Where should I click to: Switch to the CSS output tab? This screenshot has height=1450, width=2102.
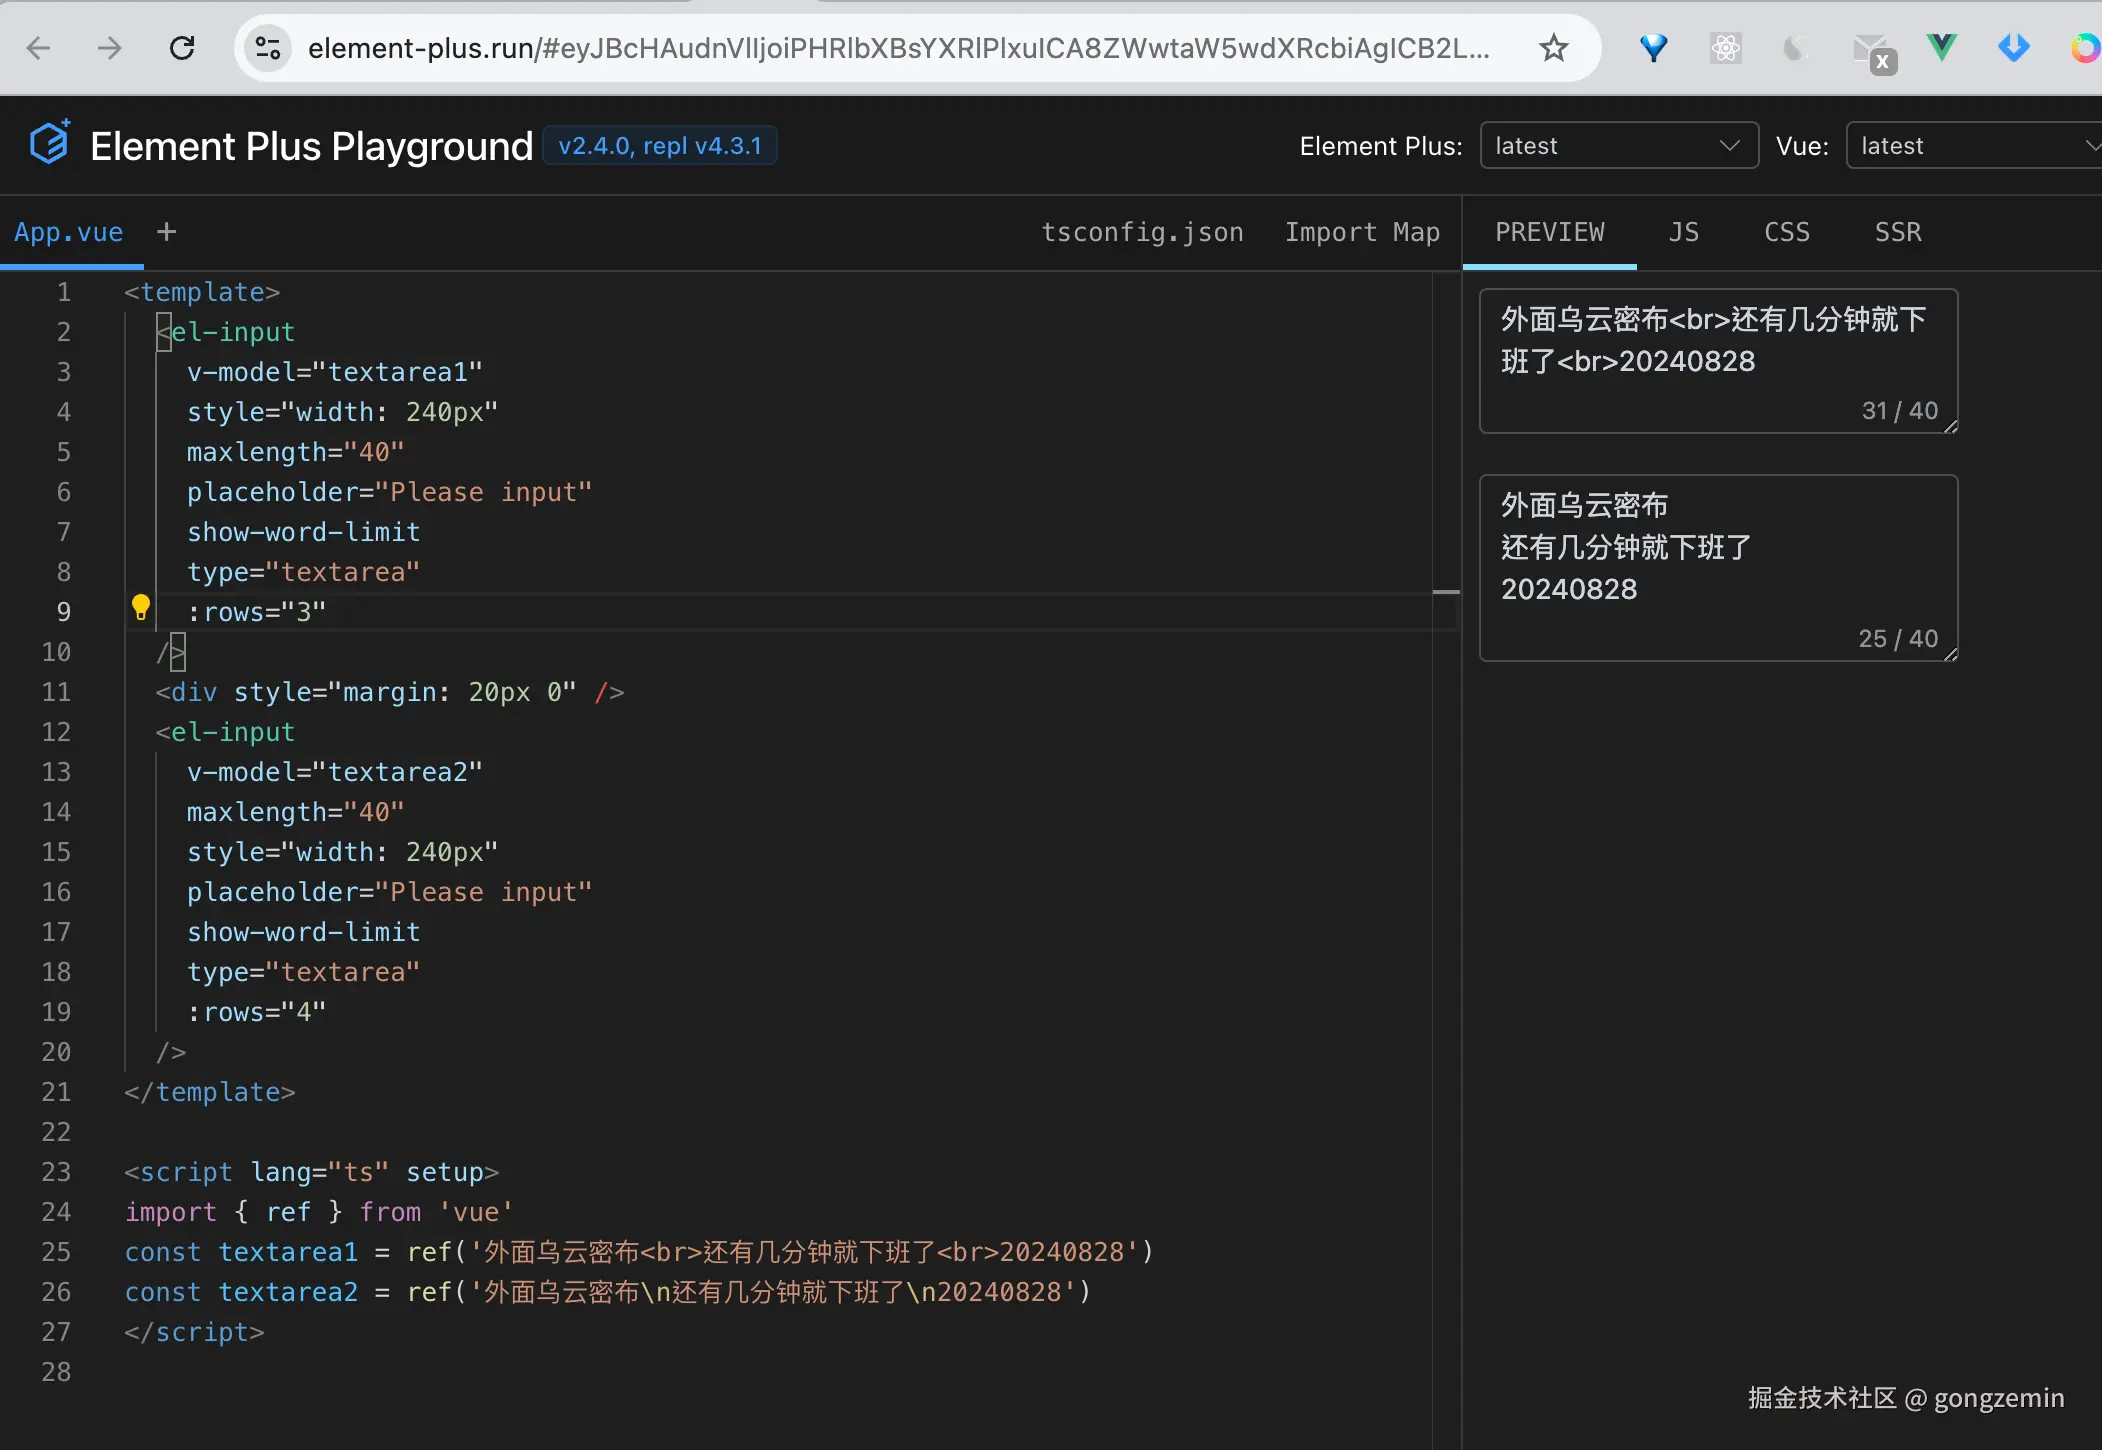click(x=1787, y=232)
